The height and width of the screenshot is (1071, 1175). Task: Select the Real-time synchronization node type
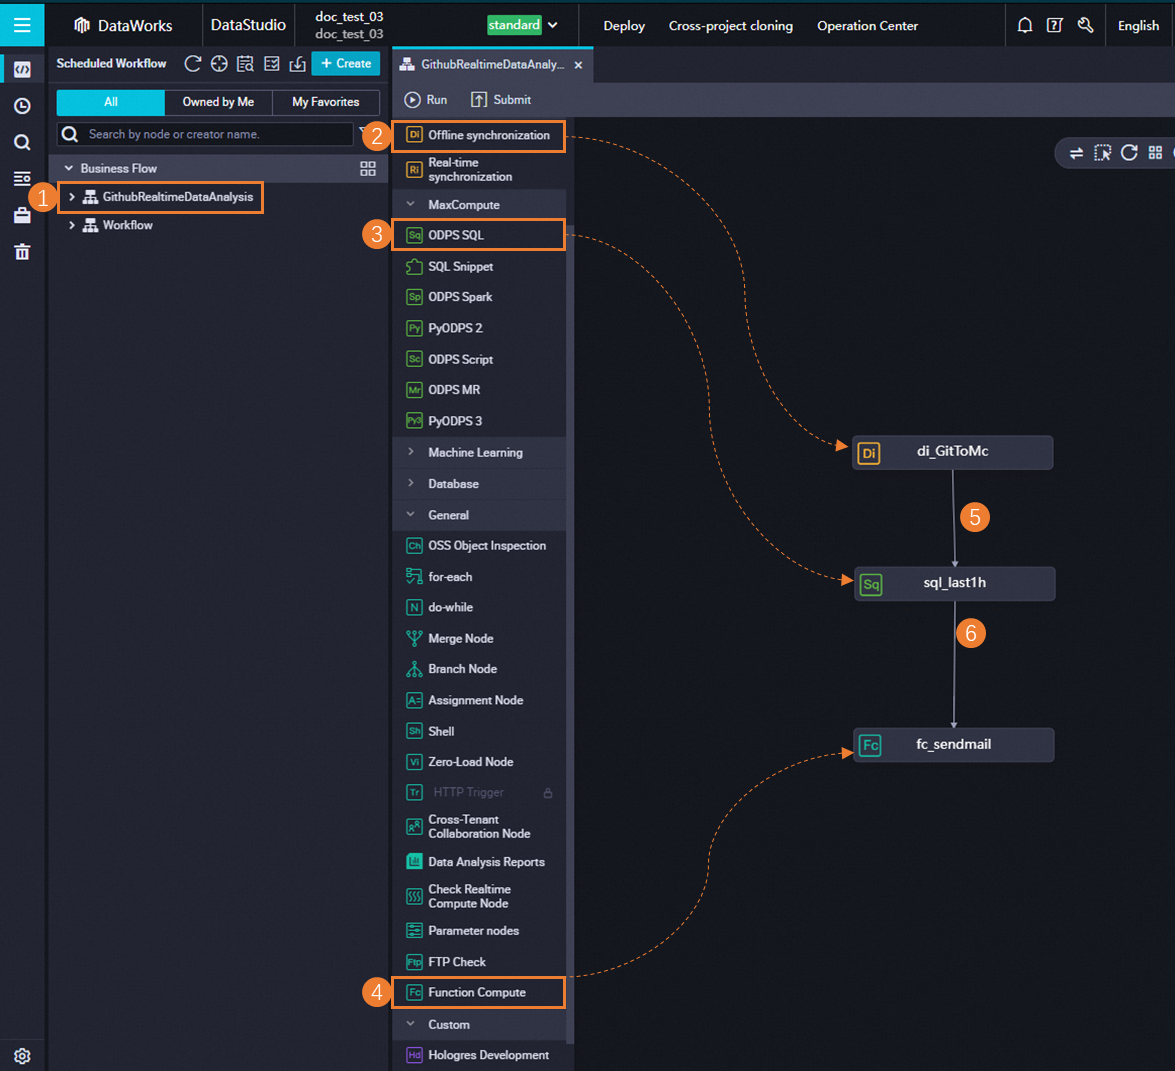(x=479, y=169)
